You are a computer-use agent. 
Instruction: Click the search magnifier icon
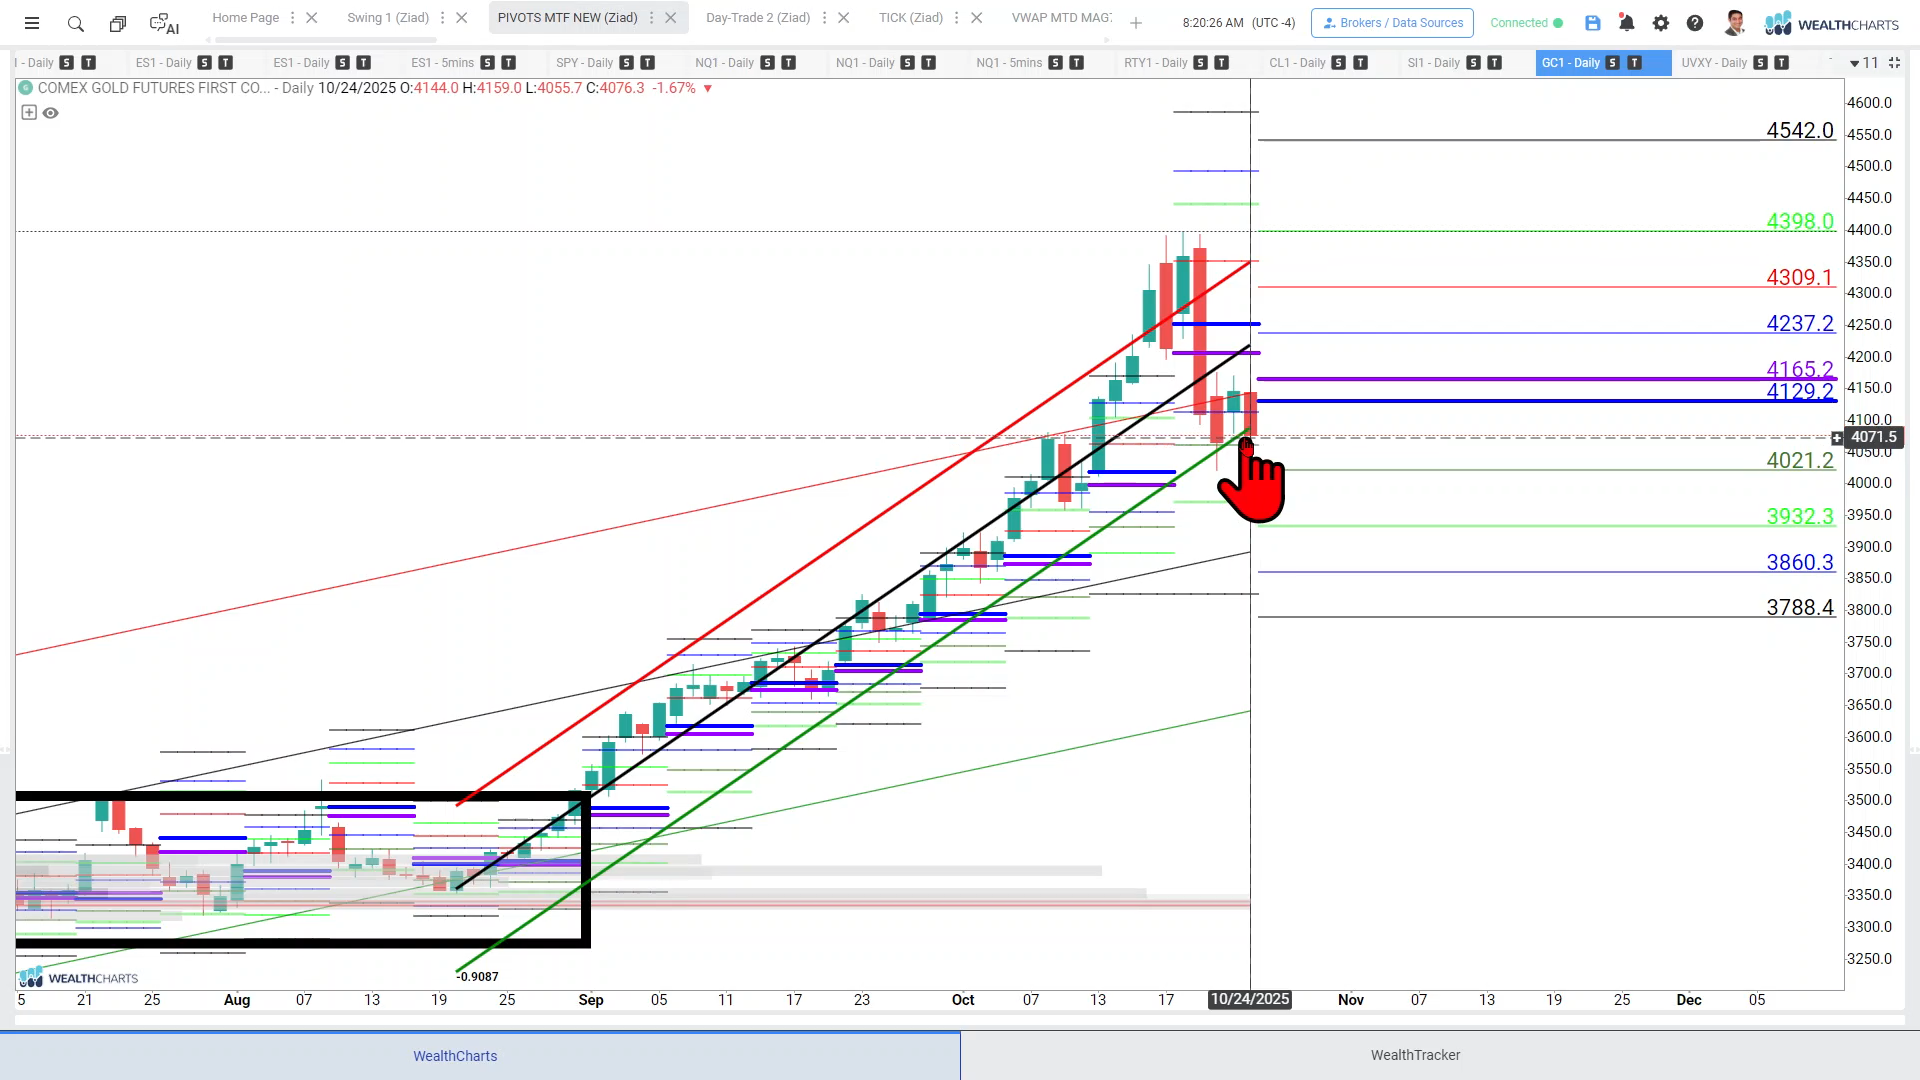[76, 23]
